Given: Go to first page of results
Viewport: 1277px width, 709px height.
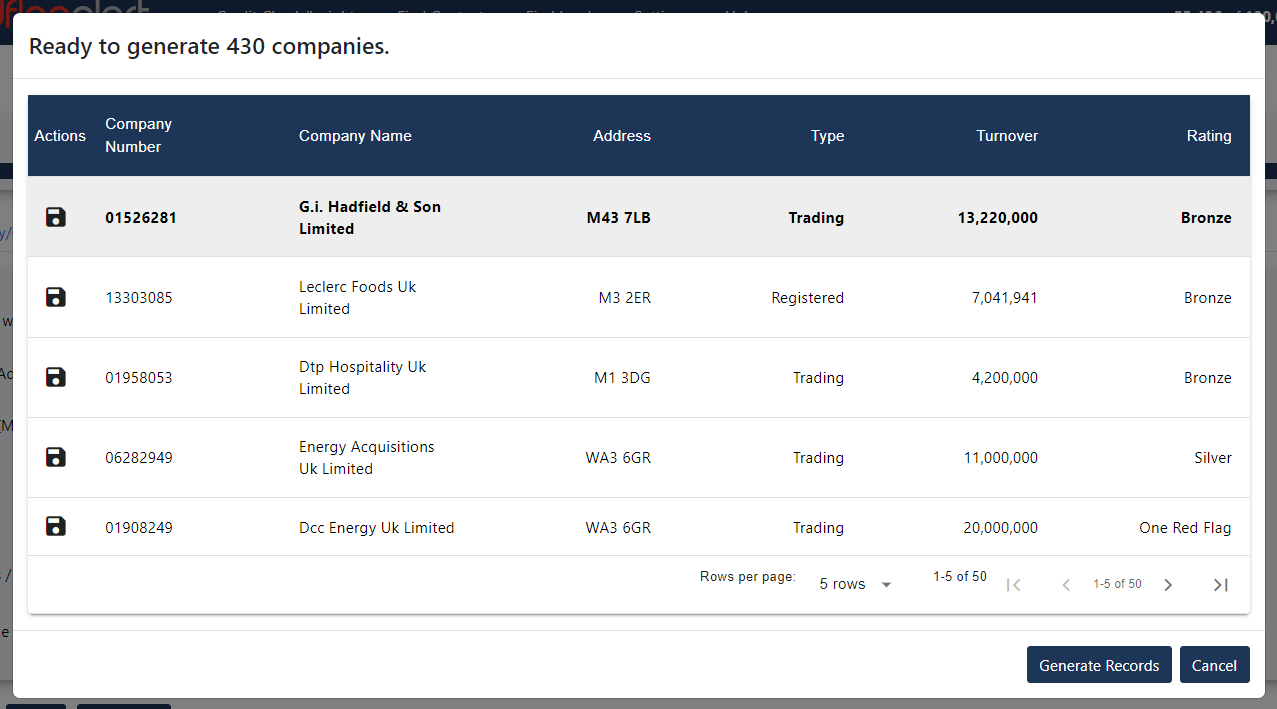Looking at the screenshot, I should click(1013, 585).
